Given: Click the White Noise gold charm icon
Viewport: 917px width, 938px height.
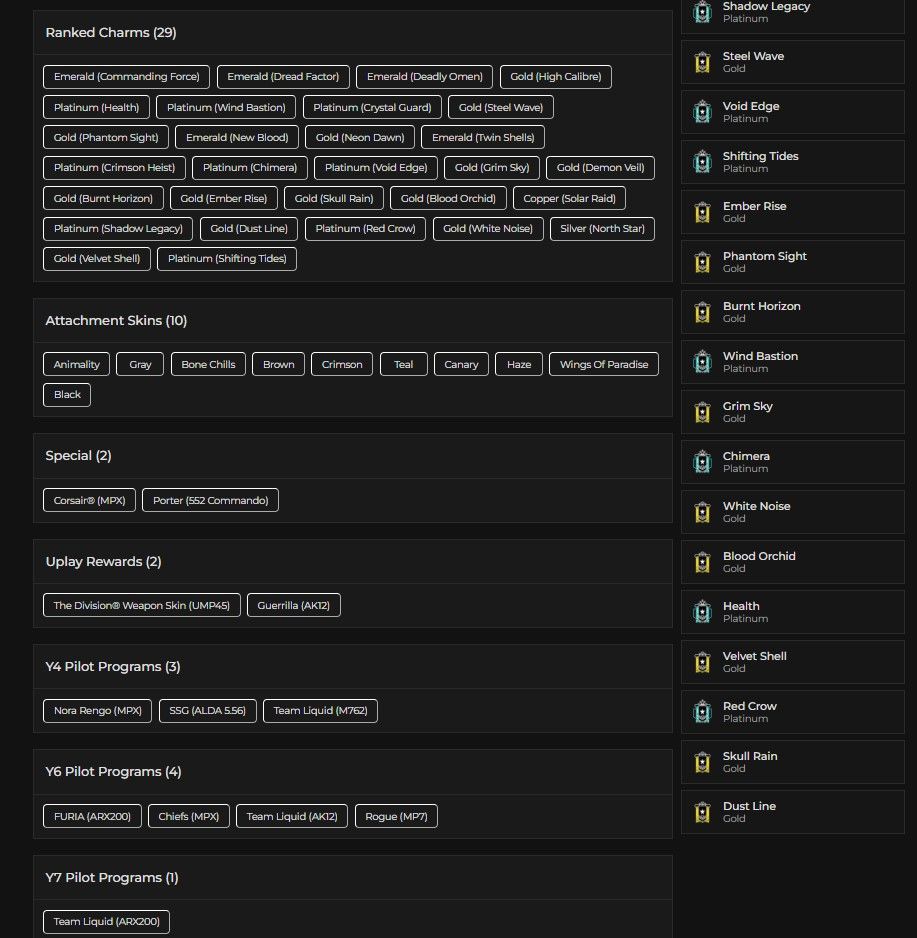Looking at the screenshot, I should pos(702,512).
